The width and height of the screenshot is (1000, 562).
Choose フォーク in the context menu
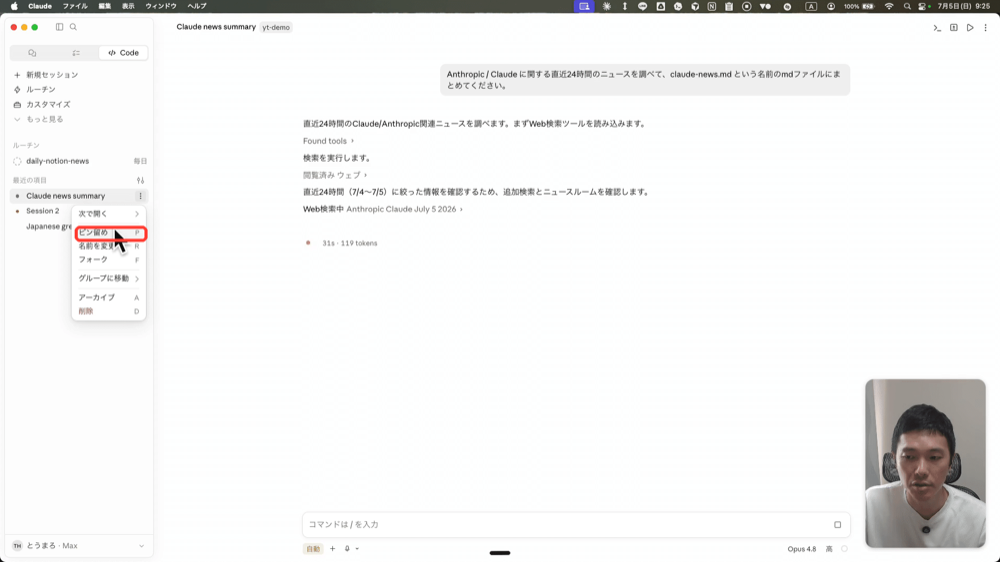(108, 260)
